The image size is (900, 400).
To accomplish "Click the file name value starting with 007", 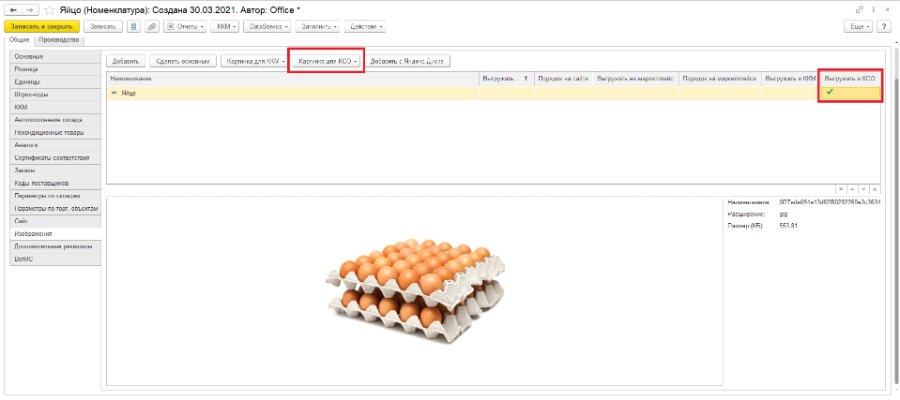I will point(830,203).
